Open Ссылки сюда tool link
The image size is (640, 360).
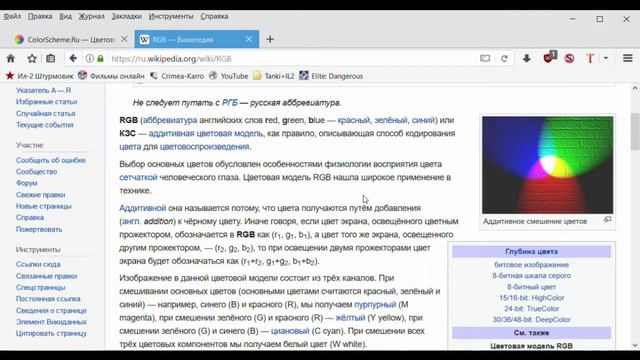tap(38, 264)
